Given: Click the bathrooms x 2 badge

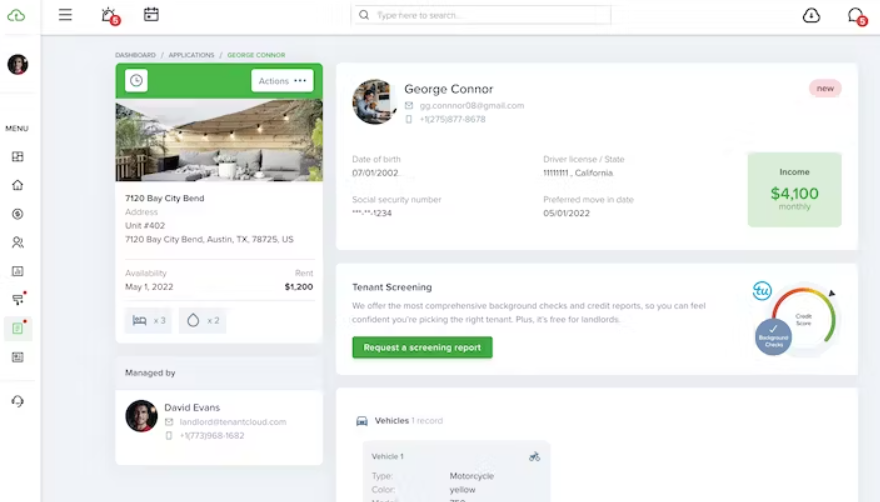Looking at the screenshot, I should tap(203, 321).
